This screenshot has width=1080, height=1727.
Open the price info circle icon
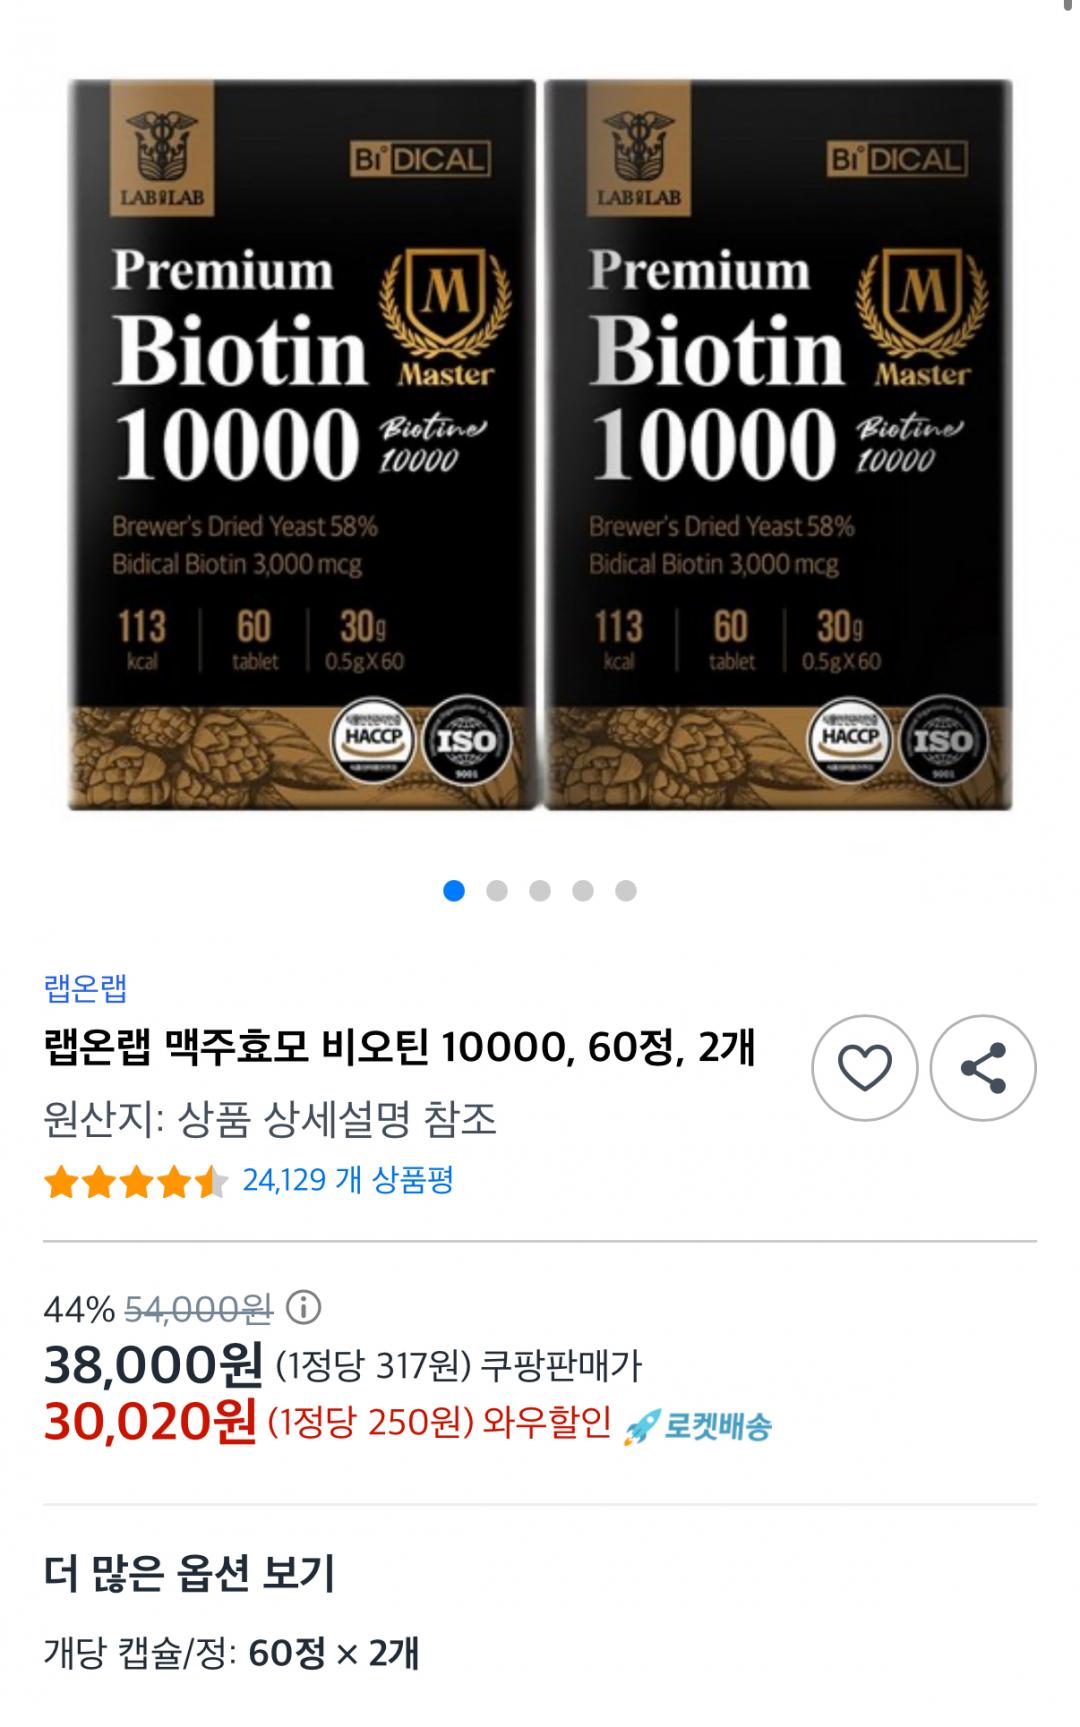303,1307
